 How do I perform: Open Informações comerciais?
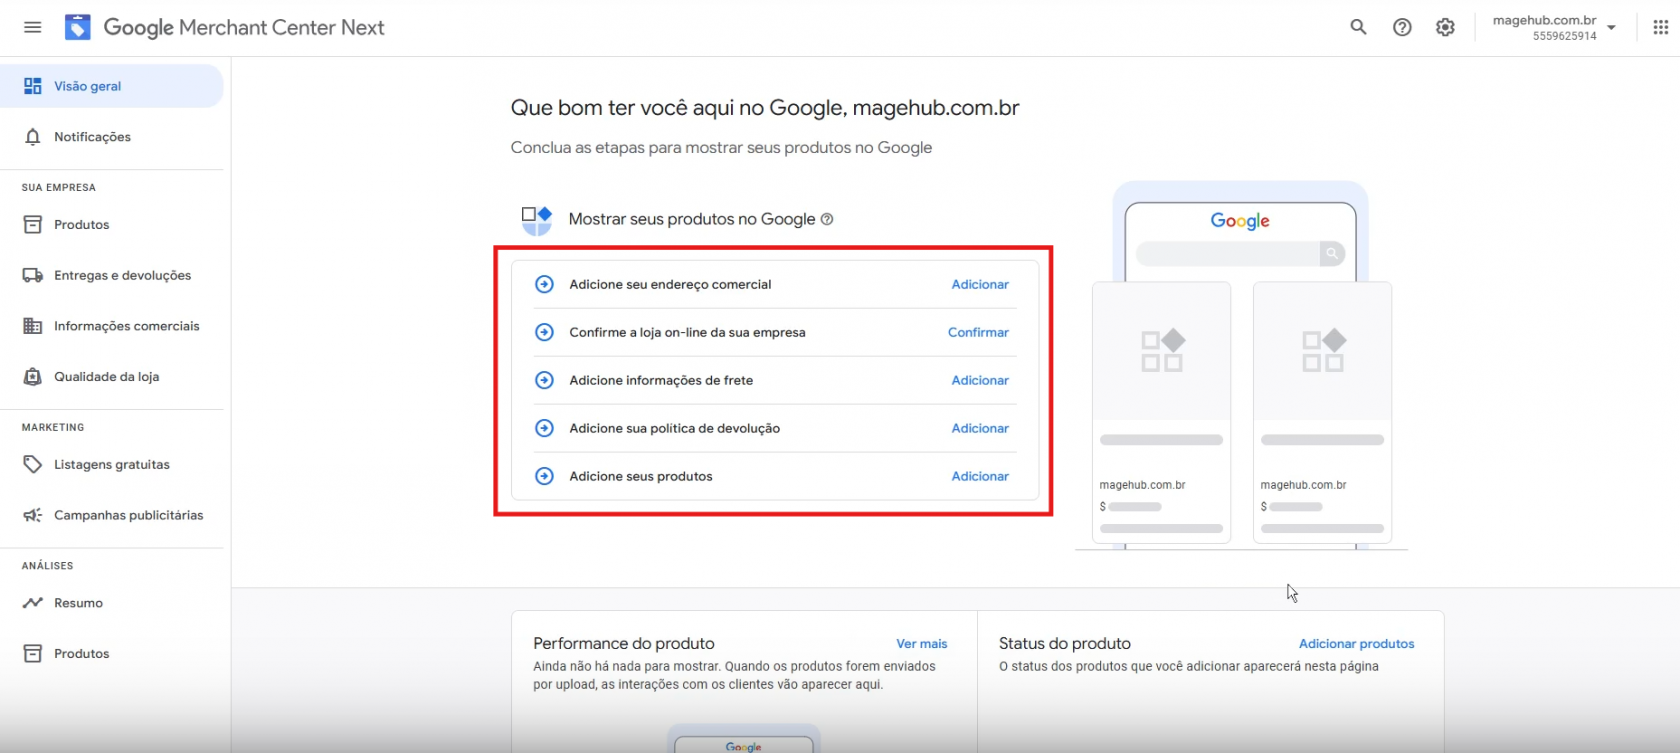pyautogui.click(x=112, y=326)
